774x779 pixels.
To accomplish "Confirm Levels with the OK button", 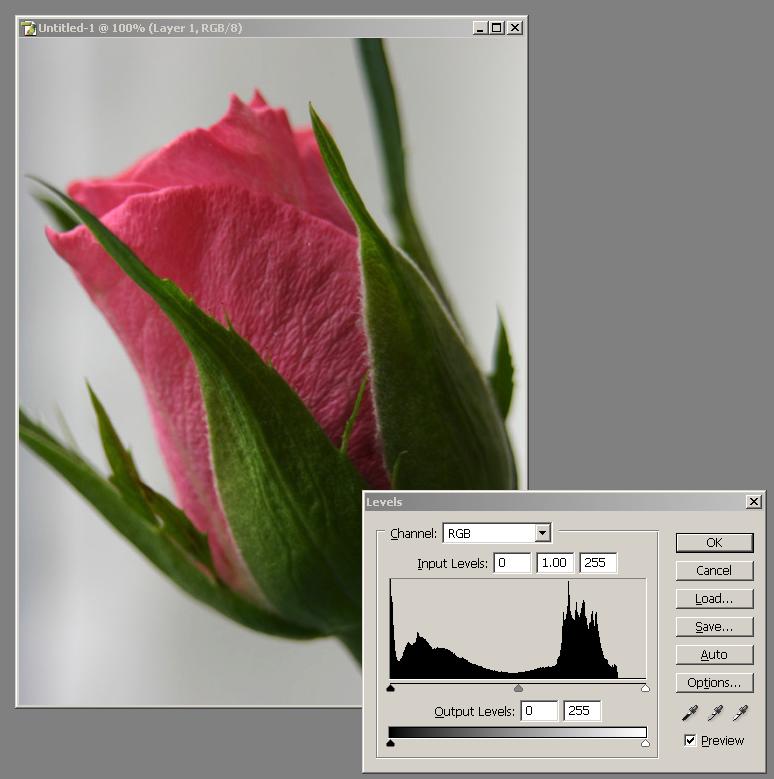I will [x=714, y=543].
